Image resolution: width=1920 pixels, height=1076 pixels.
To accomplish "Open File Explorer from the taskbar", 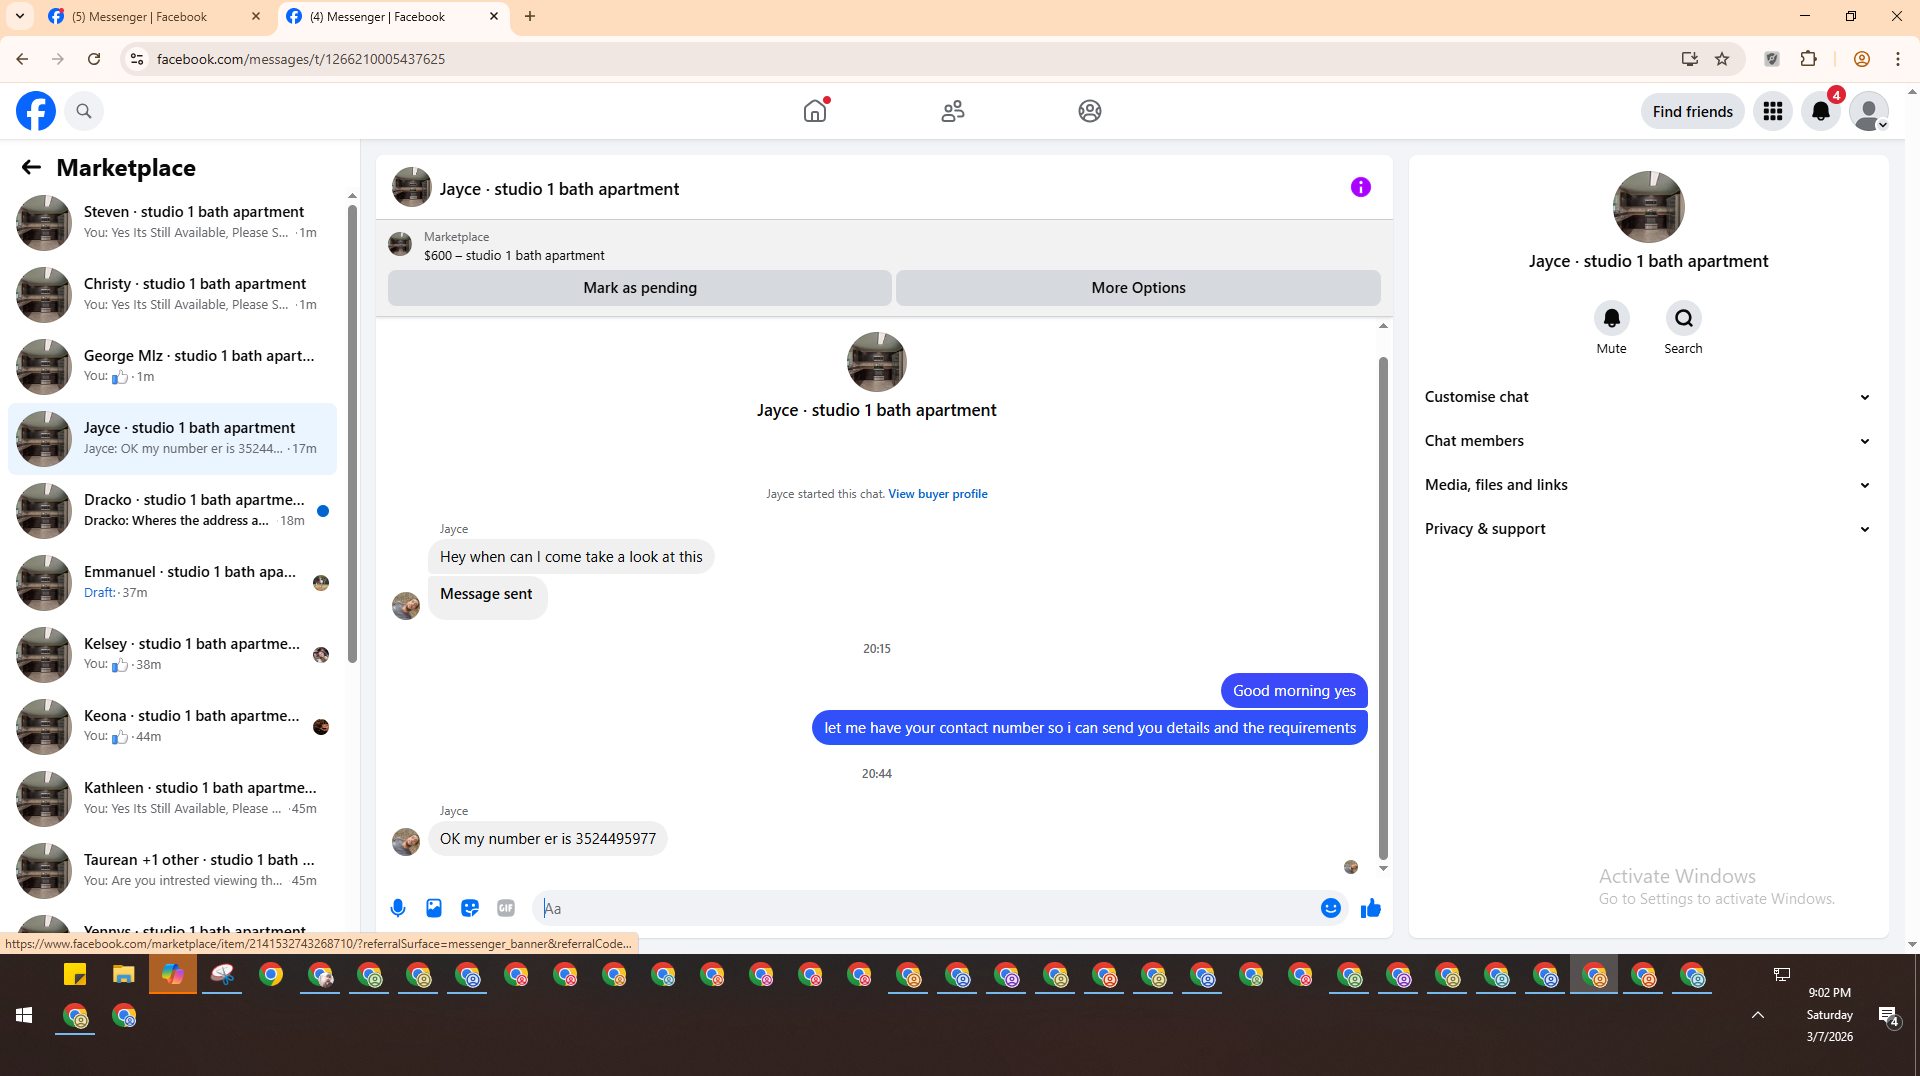I will (x=124, y=975).
